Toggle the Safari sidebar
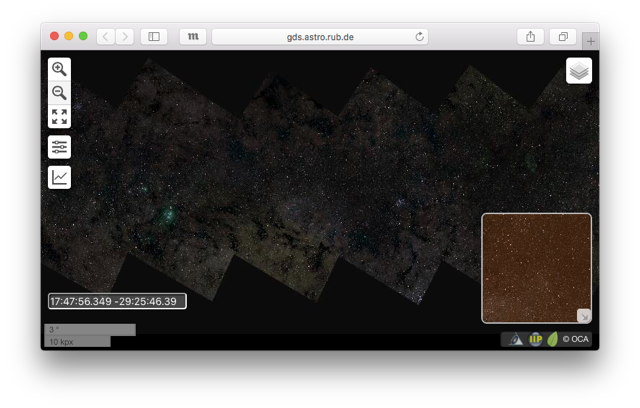The width and height of the screenshot is (640, 408). click(154, 36)
